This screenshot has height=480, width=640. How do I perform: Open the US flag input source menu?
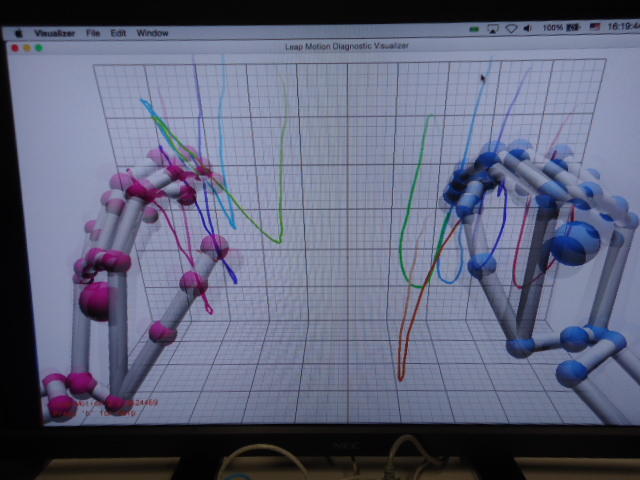(595, 27)
